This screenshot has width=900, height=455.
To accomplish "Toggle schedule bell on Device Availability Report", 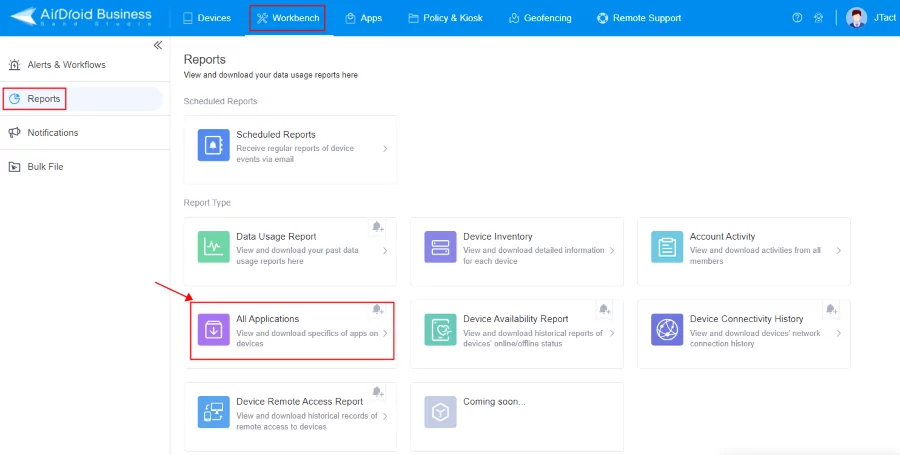I will pyautogui.click(x=605, y=309).
